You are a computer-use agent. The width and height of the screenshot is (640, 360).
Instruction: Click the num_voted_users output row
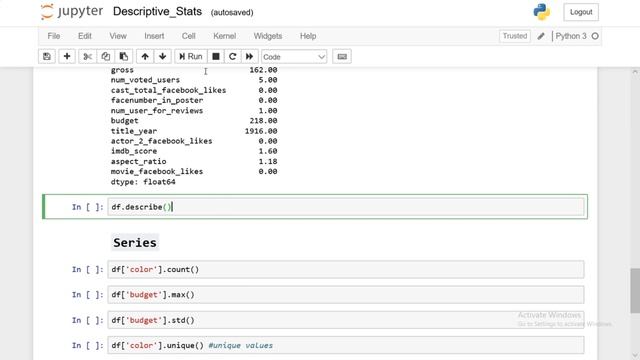point(194,80)
